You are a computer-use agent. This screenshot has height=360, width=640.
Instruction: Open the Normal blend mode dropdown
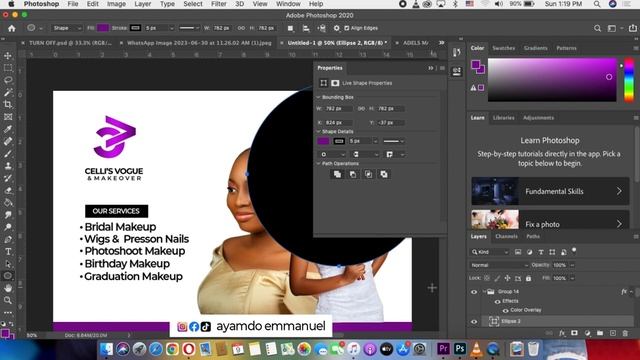(499, 265)
